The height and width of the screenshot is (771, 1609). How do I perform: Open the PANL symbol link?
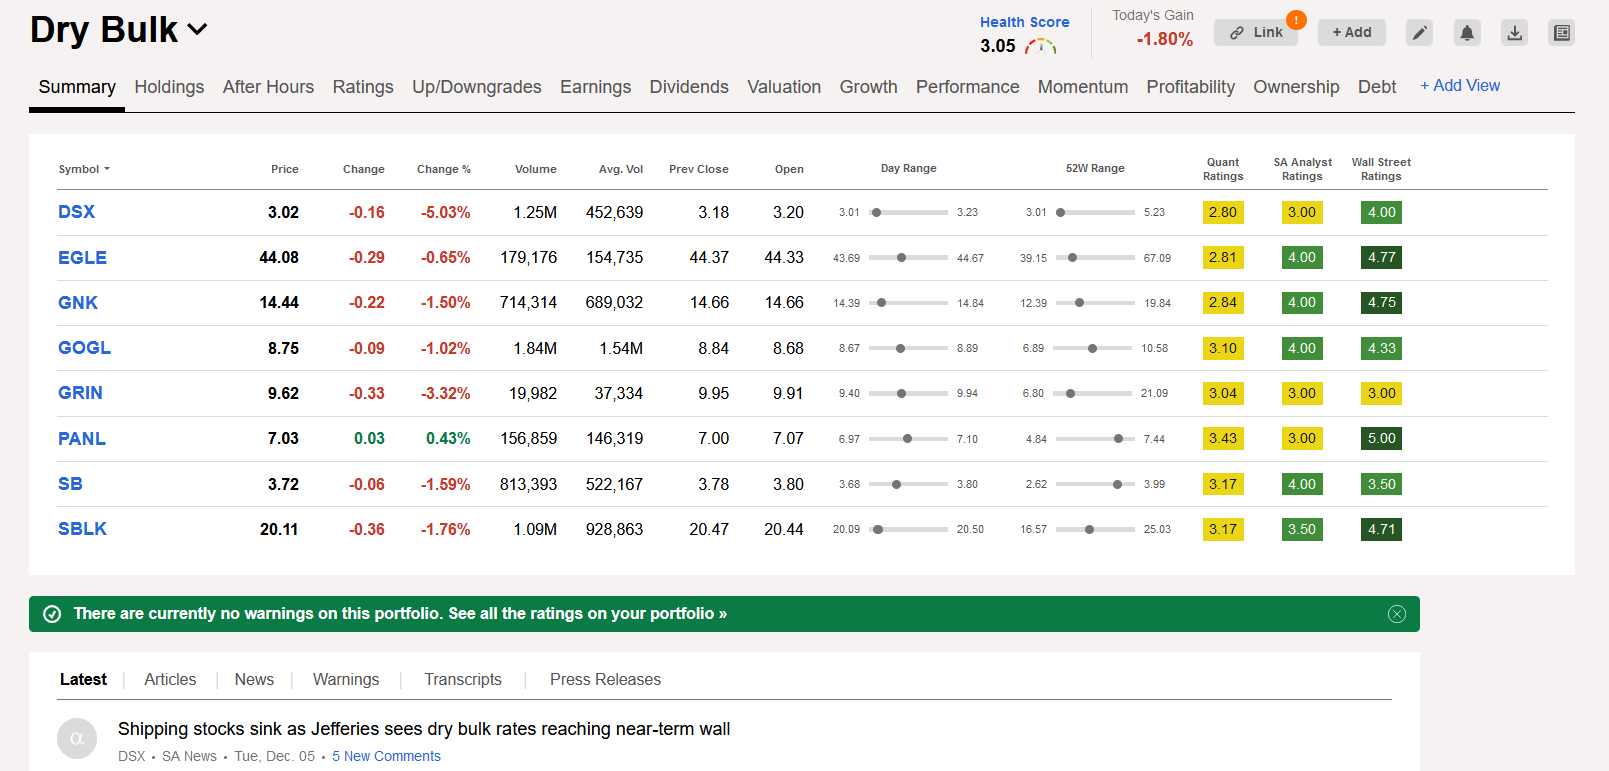point(82,439)
